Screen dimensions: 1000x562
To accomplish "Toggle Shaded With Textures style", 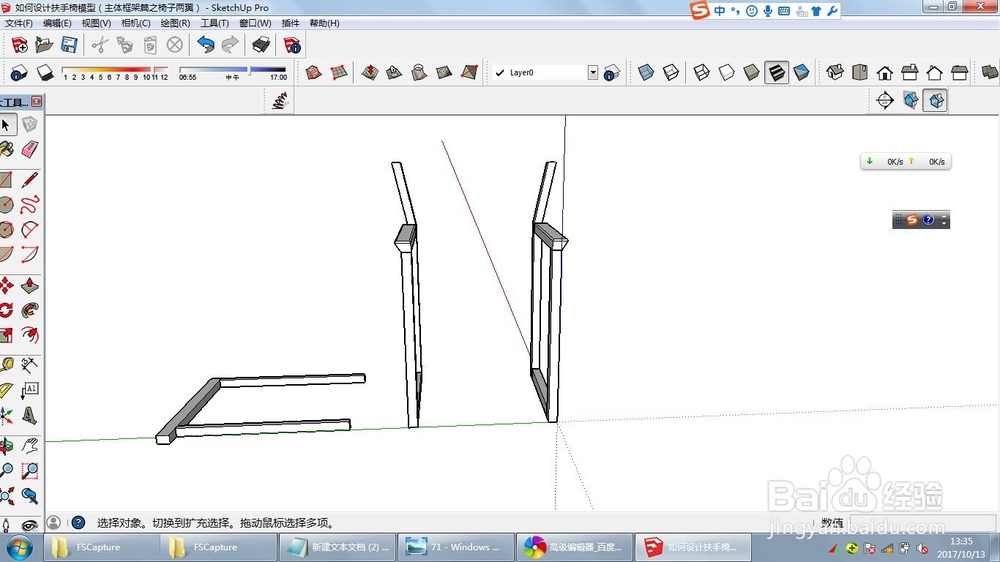I will click(776, 72).
